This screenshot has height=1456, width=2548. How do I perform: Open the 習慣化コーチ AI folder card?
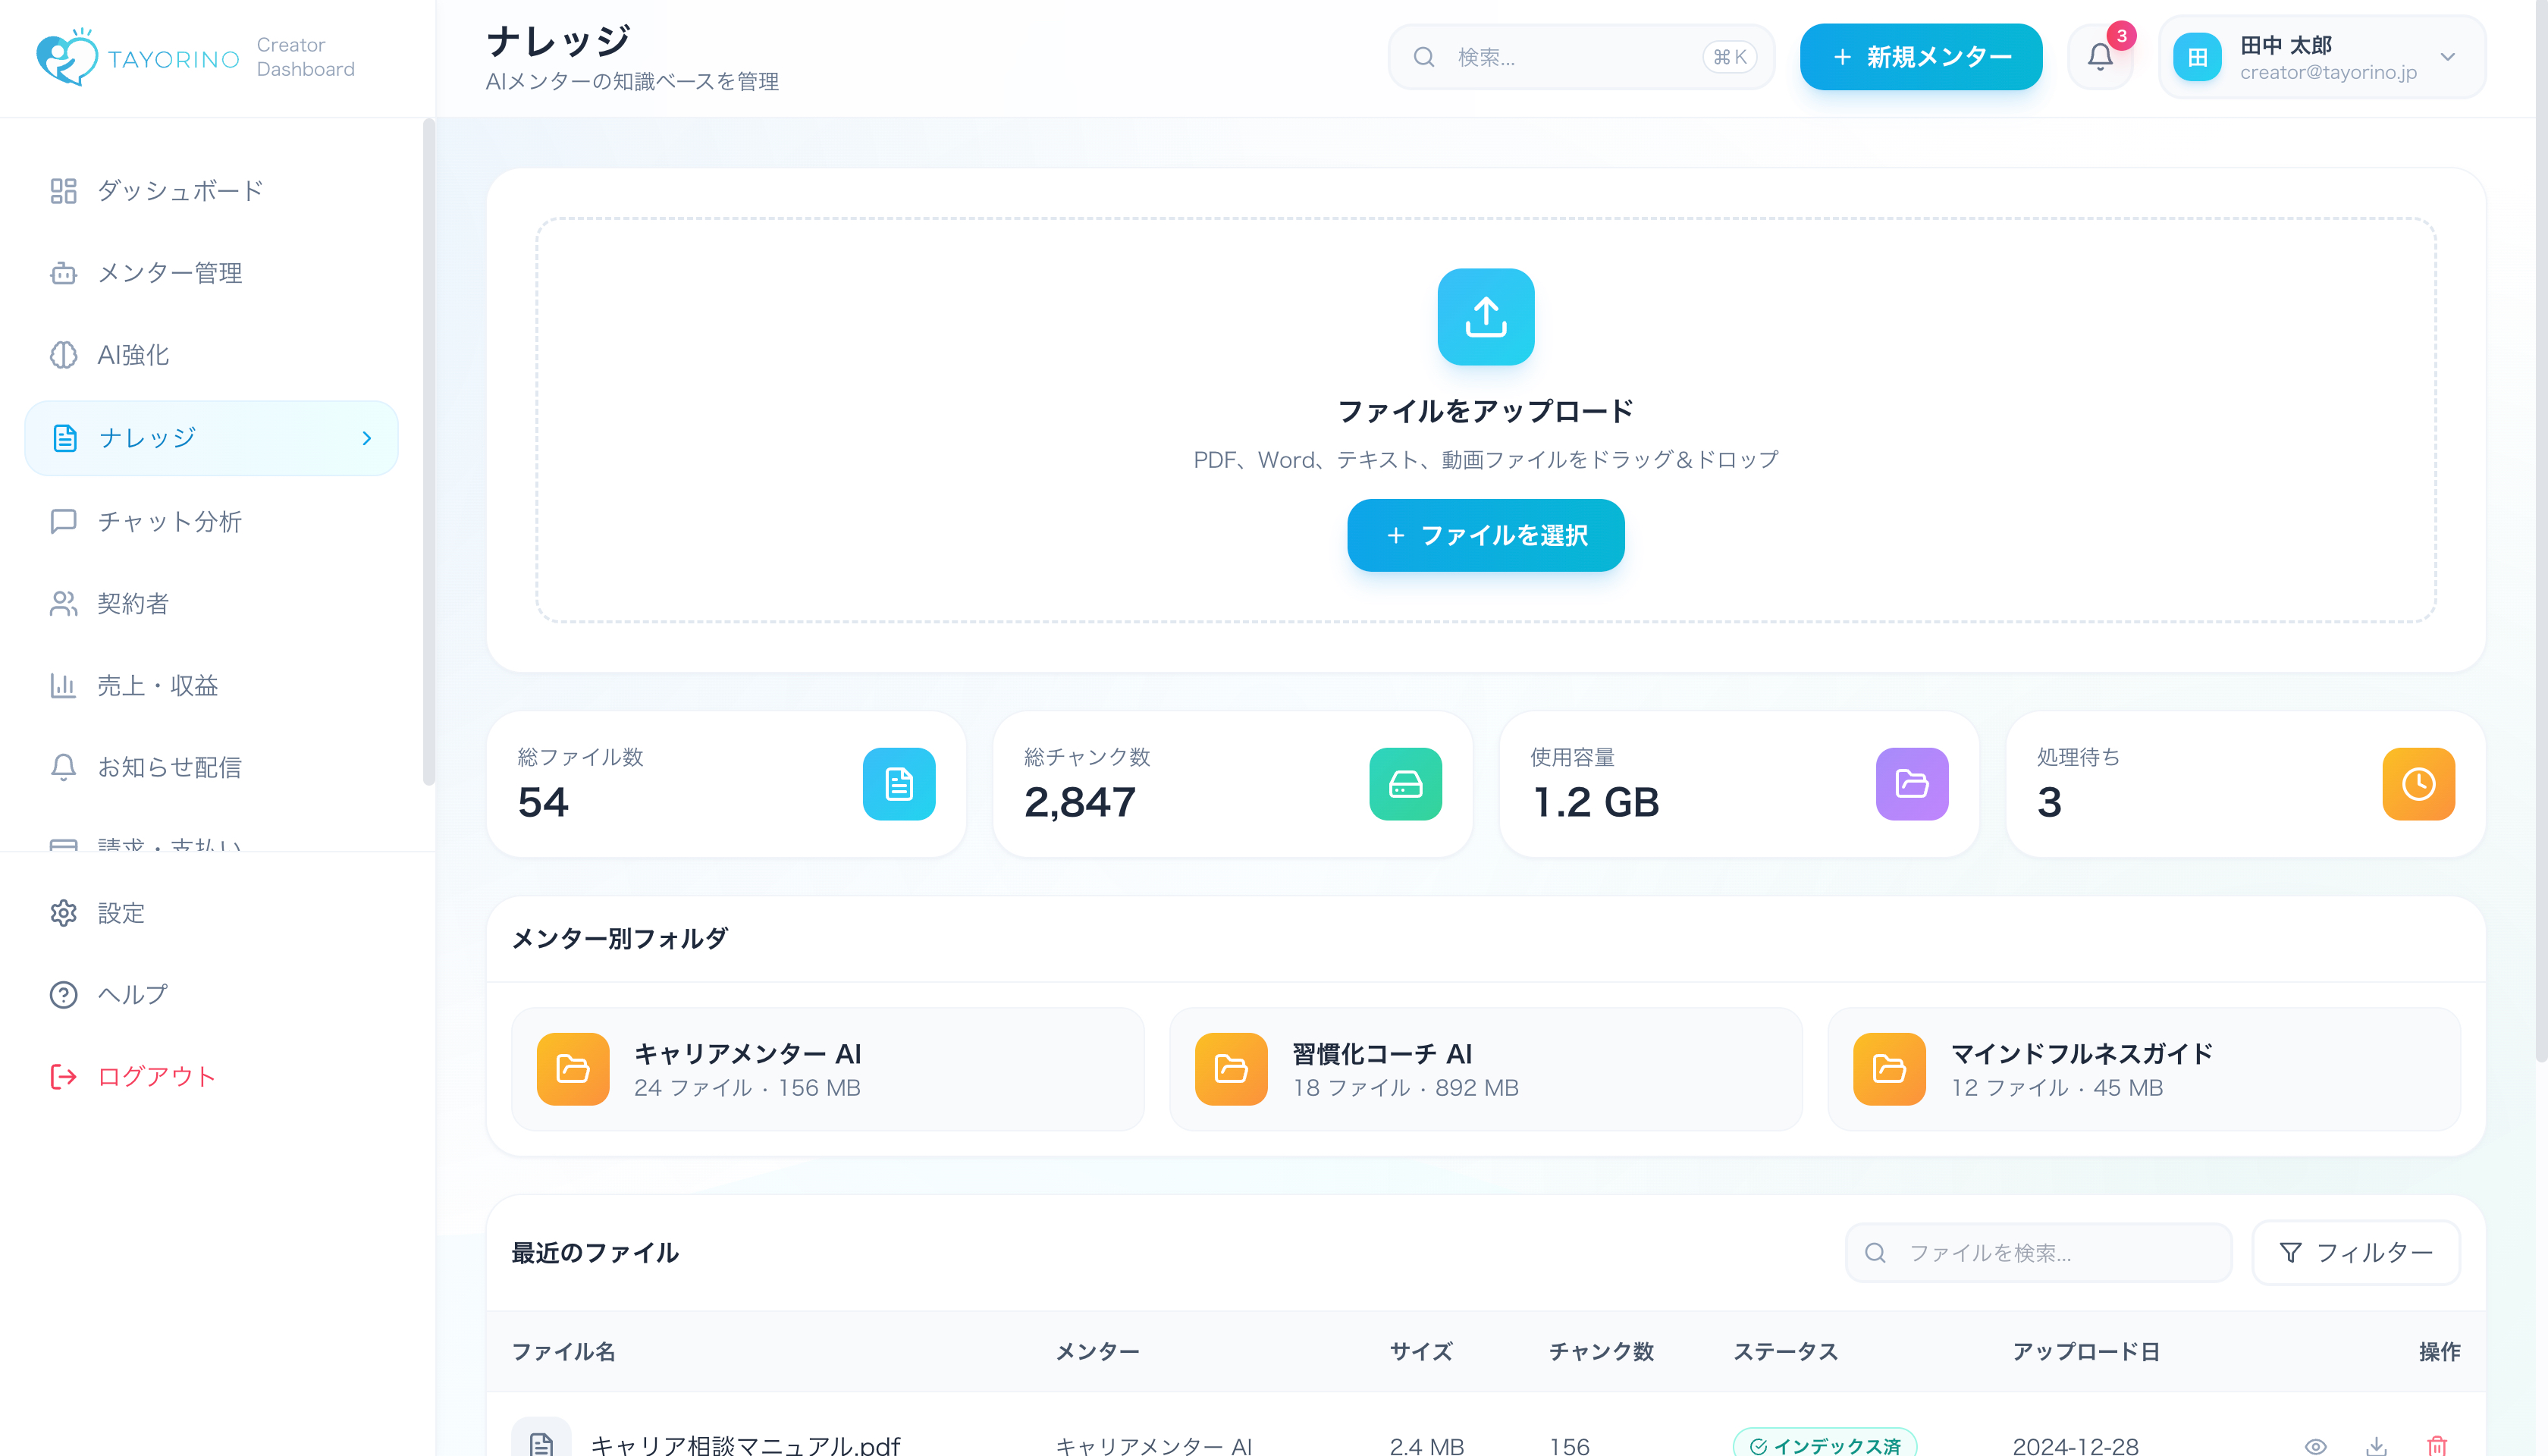pyautogui.click(x=1485, y=1069)
